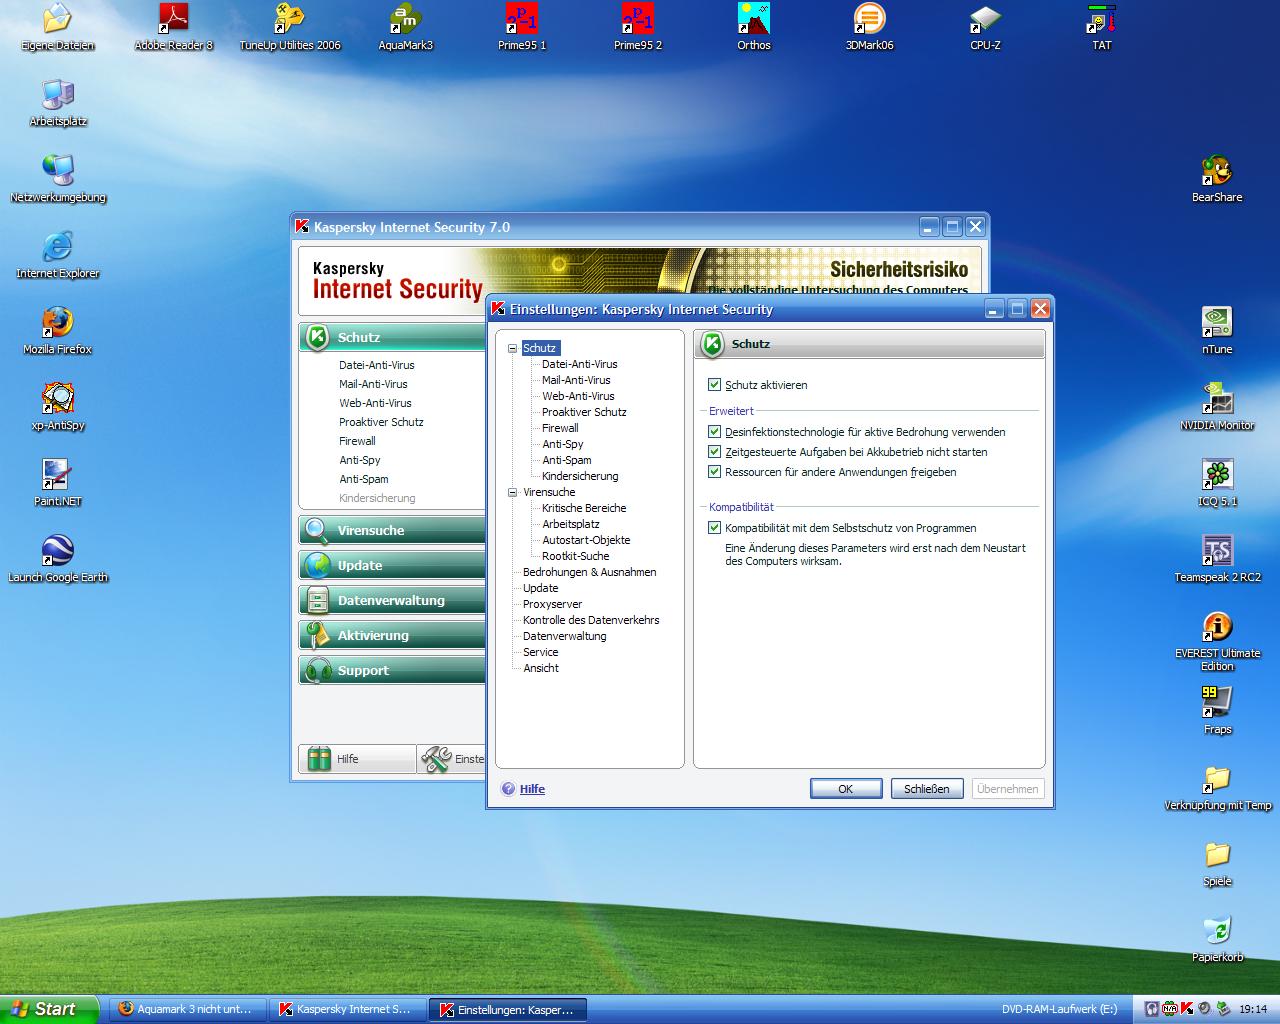This screenshot has height=1024, width=1280.
Task: Expand Support section in main window
Action: point(392,670)
